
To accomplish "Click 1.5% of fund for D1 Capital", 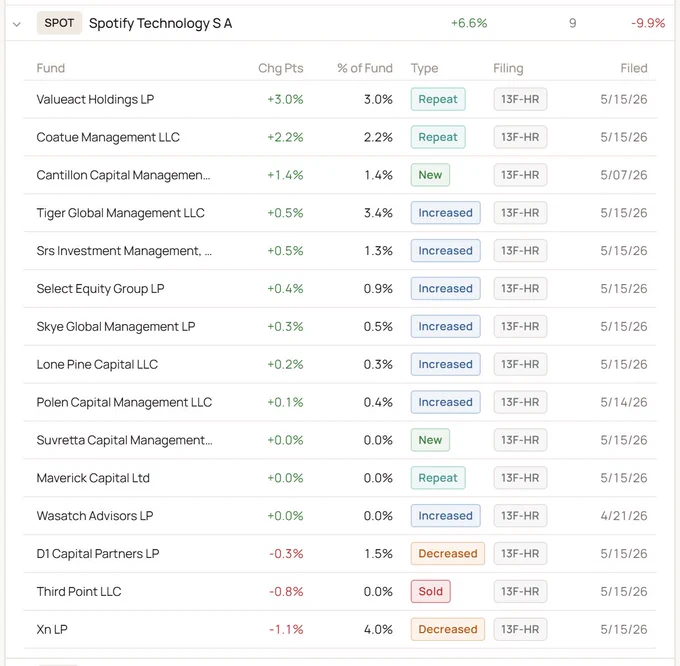I will pyautogui.click(x=378, y=554).
